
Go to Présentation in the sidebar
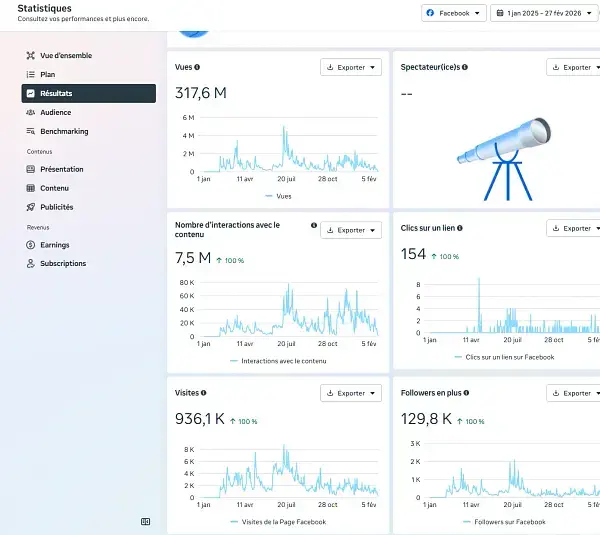pos(61,169)
